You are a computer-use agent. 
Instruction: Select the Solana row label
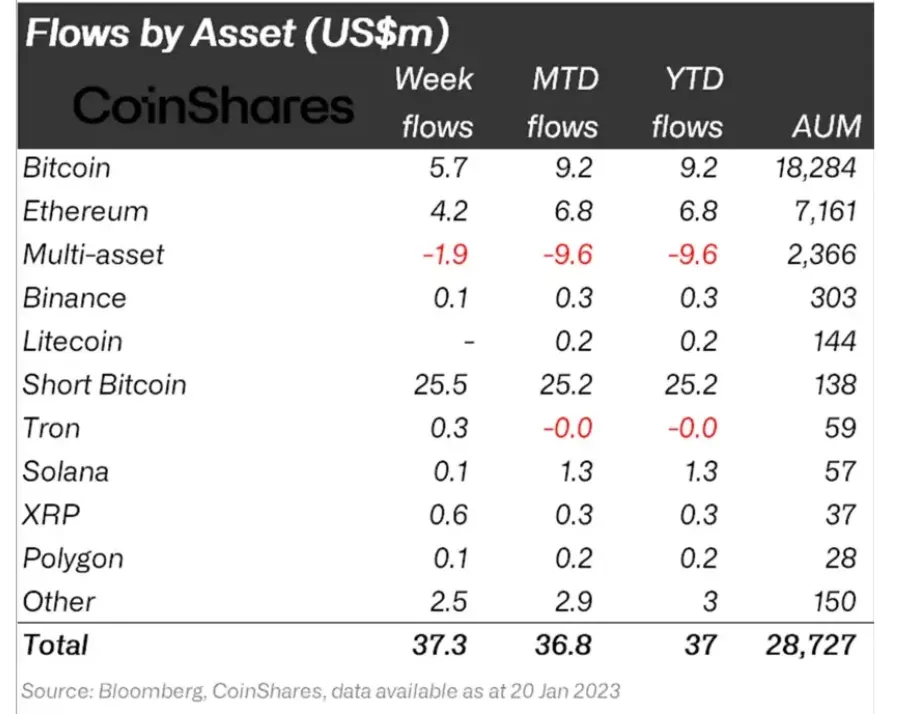(x=66, y=471)
